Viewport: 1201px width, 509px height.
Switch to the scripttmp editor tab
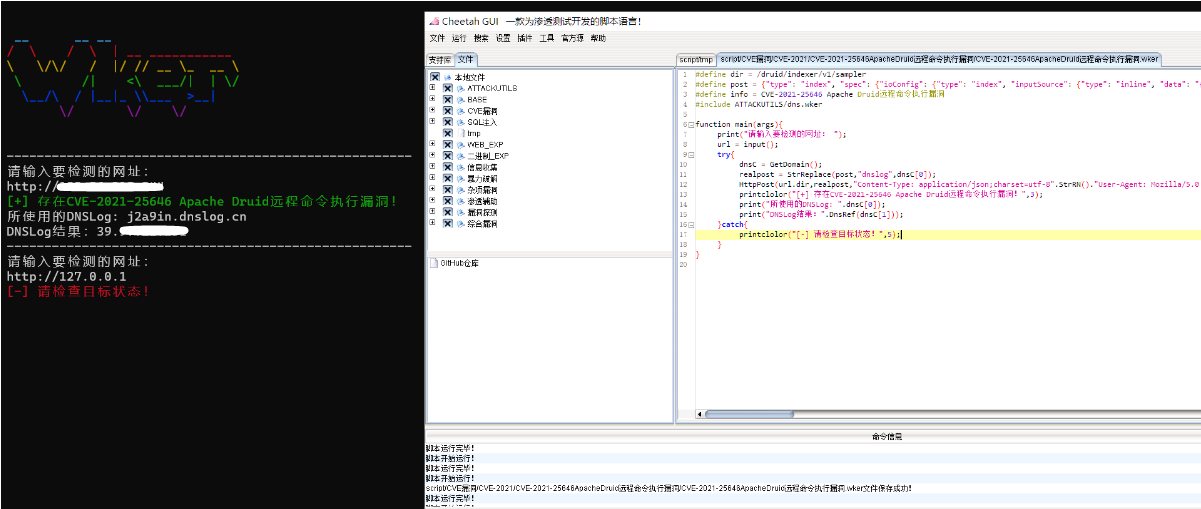[697, 60]
